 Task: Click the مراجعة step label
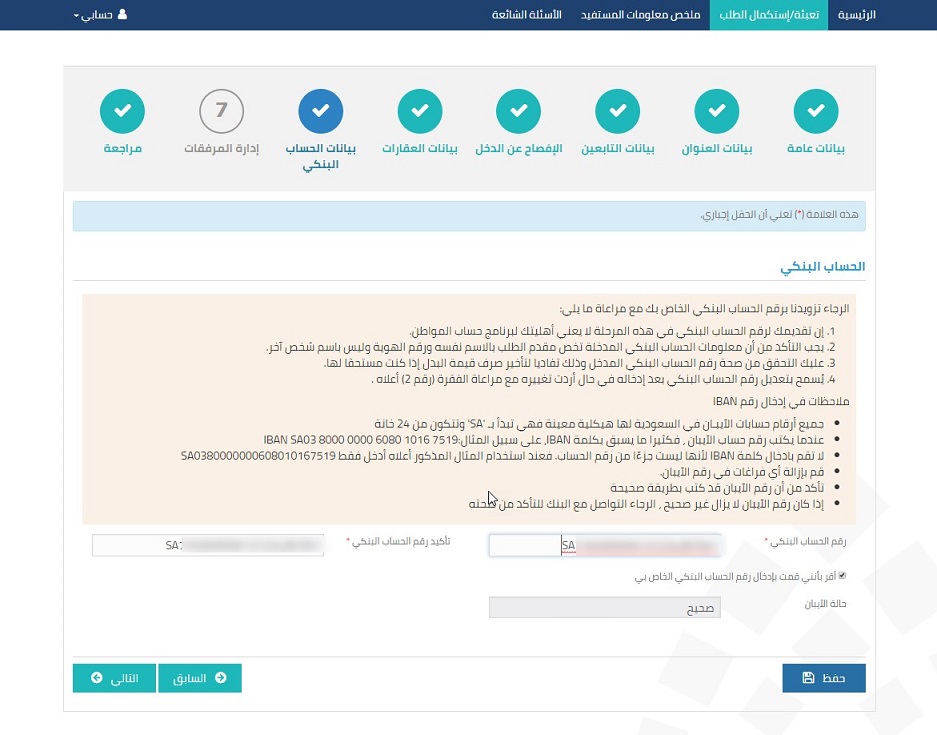pos(123,148)
